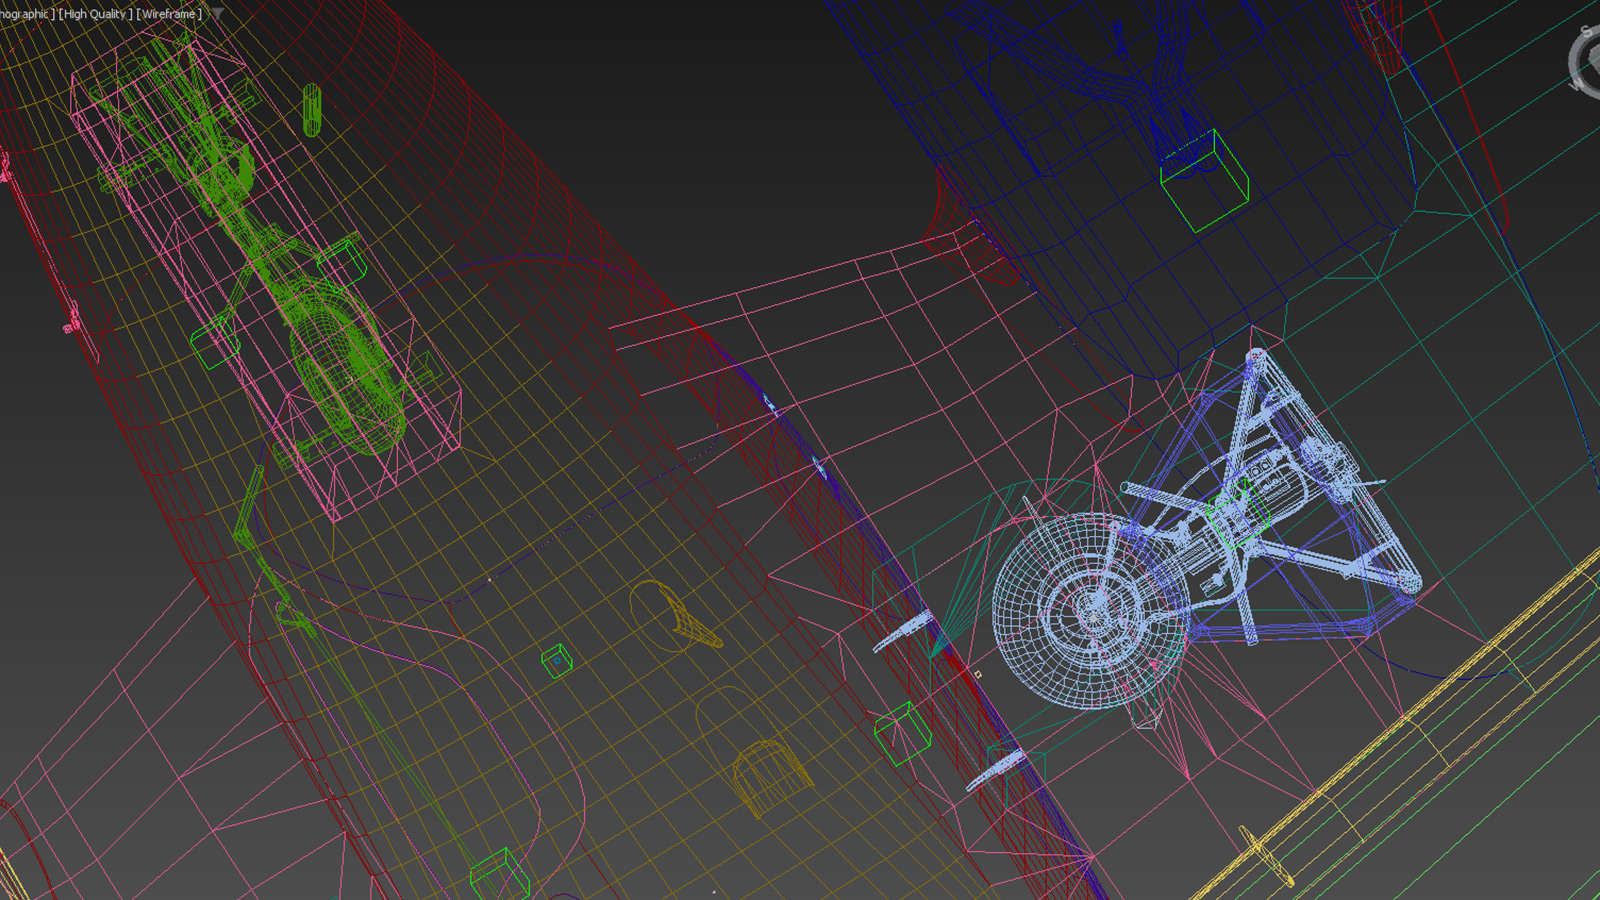Screen dimensions: 1600x900
Task: Select the small green cube with blue dot
Action: (557, 660)
